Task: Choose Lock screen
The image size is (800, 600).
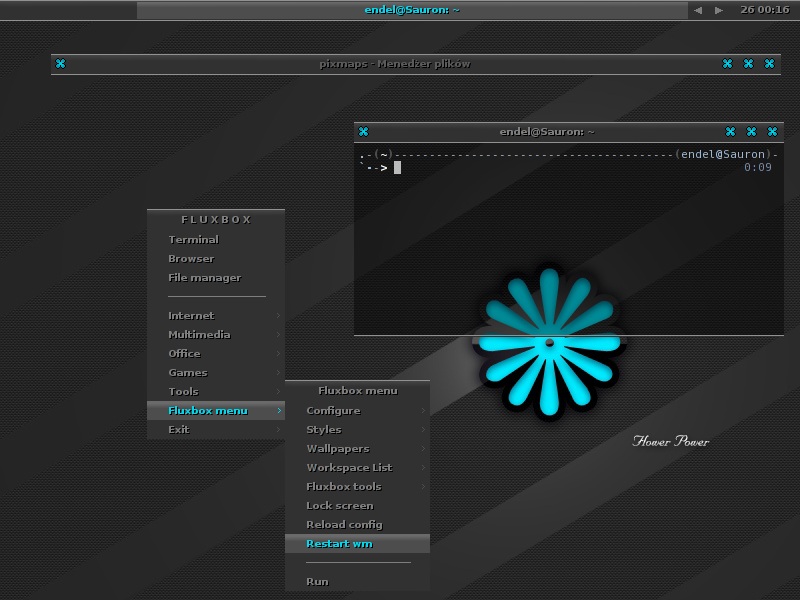Action: point(357,506)
